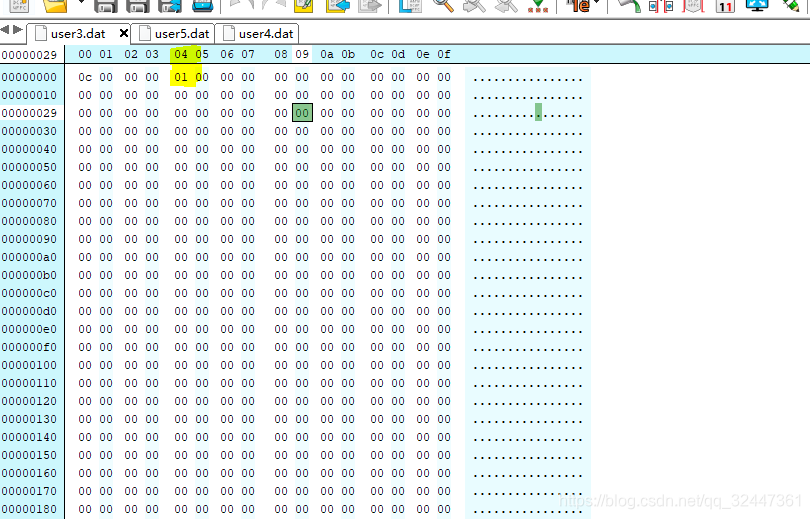Screen dimensions: 810x519
Task: Close the user3.dat tab
Action: tap(123, 34)
